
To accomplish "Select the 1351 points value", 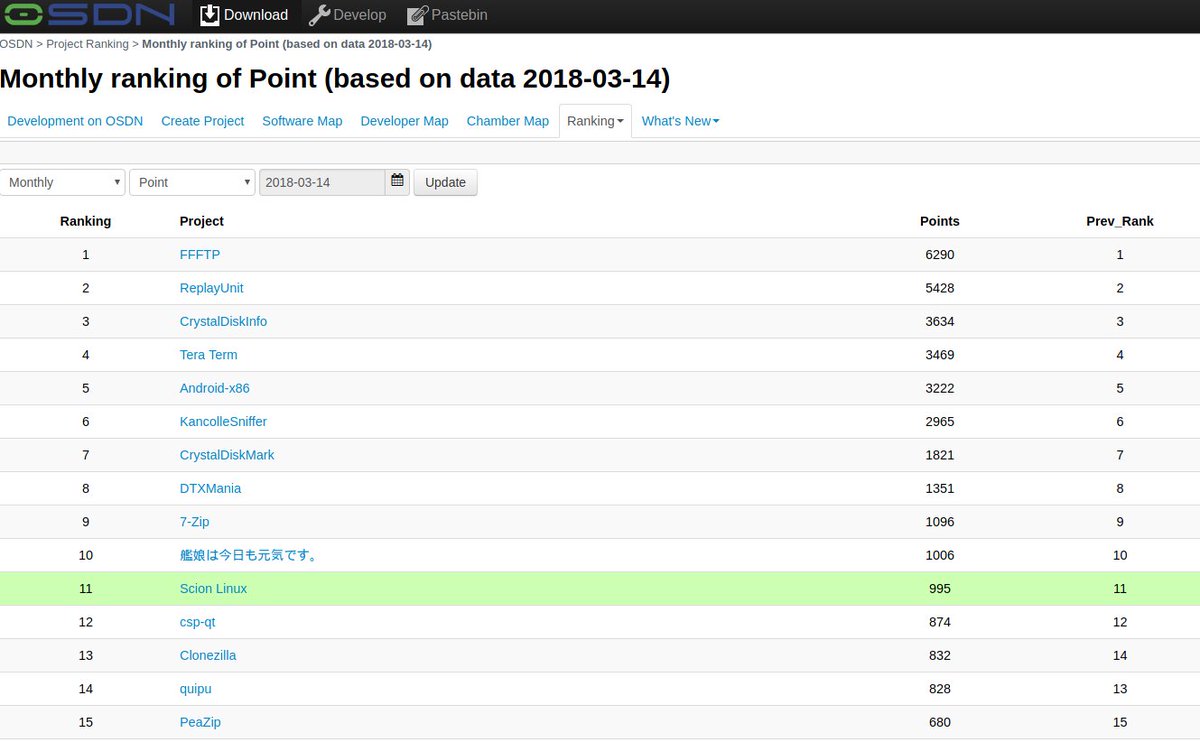I will tap(940, 488).
